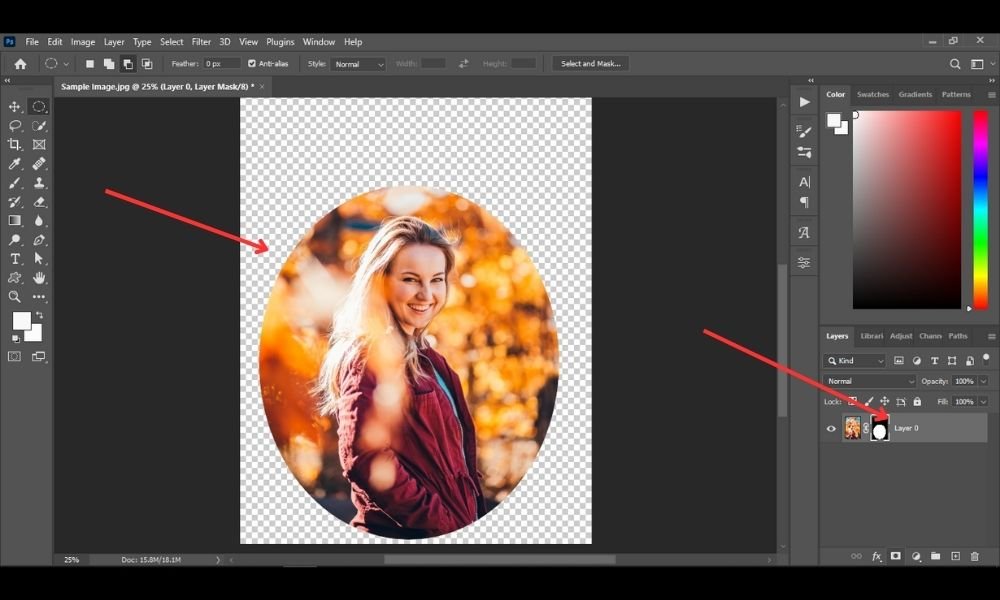Choose Intersect with selection mode

pyautogui.click(x=147, y=64)
